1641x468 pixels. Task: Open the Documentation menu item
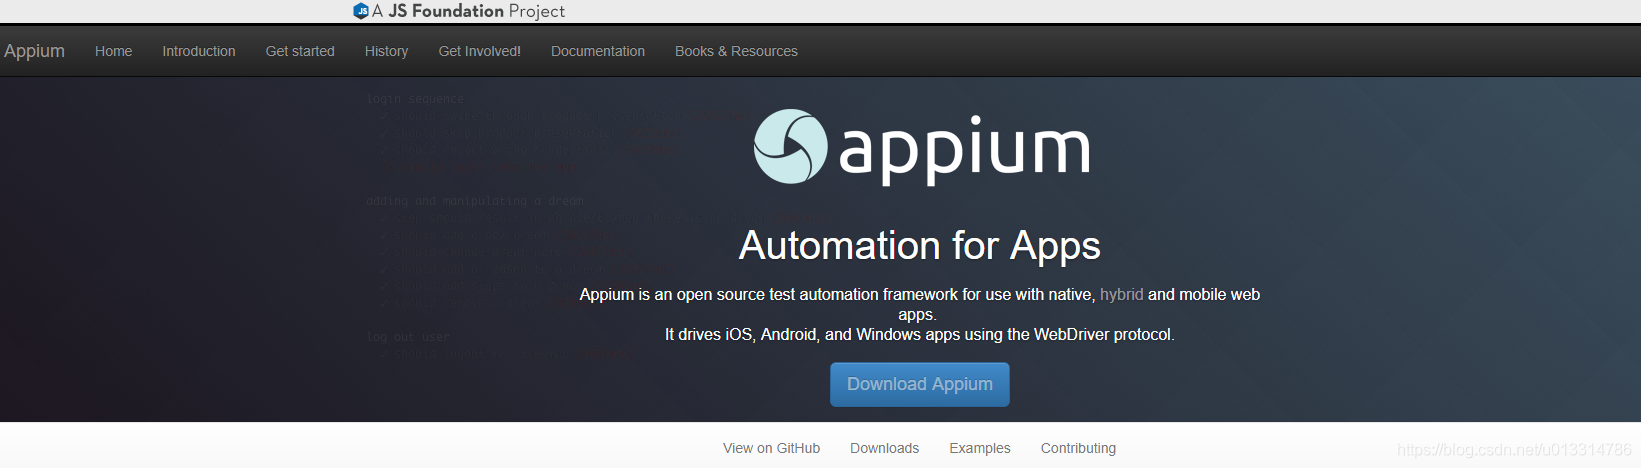598,51
